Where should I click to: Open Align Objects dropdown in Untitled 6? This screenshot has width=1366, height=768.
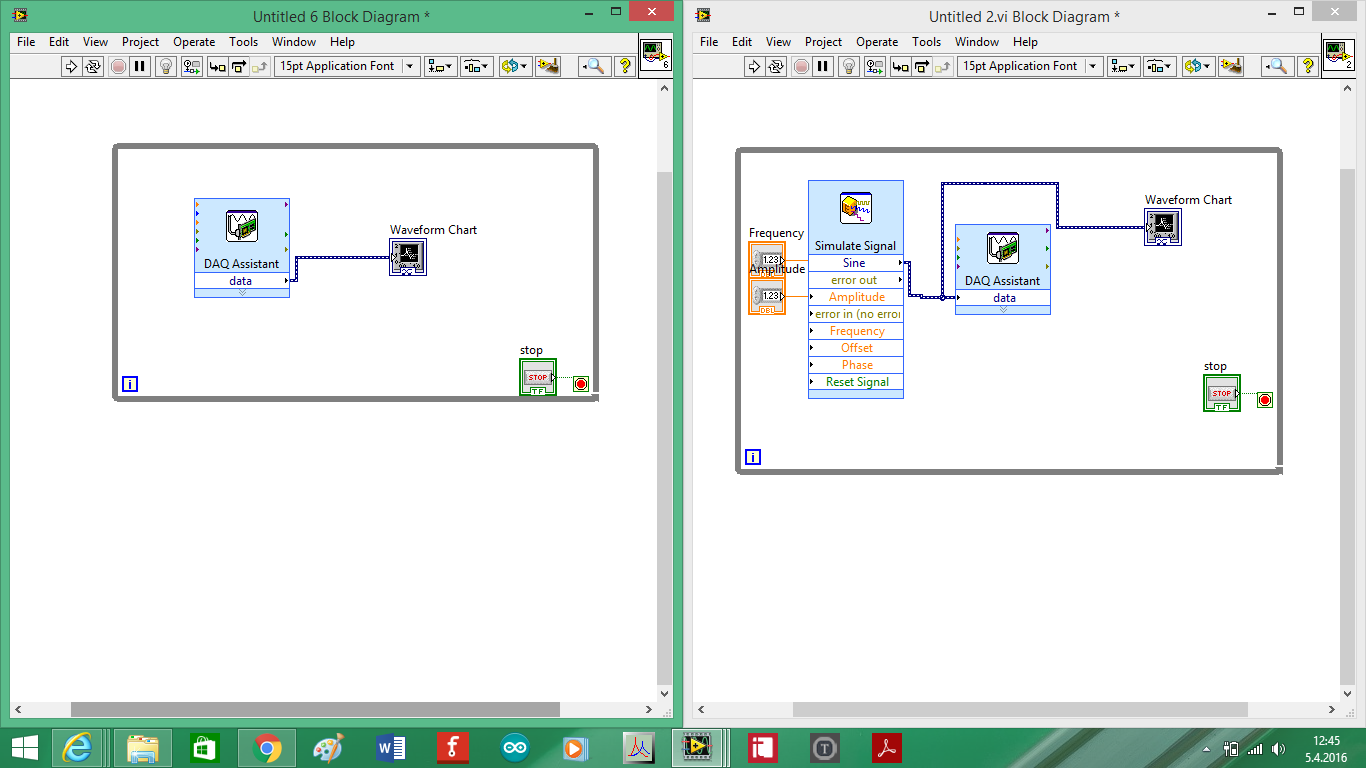pos(440,66)
